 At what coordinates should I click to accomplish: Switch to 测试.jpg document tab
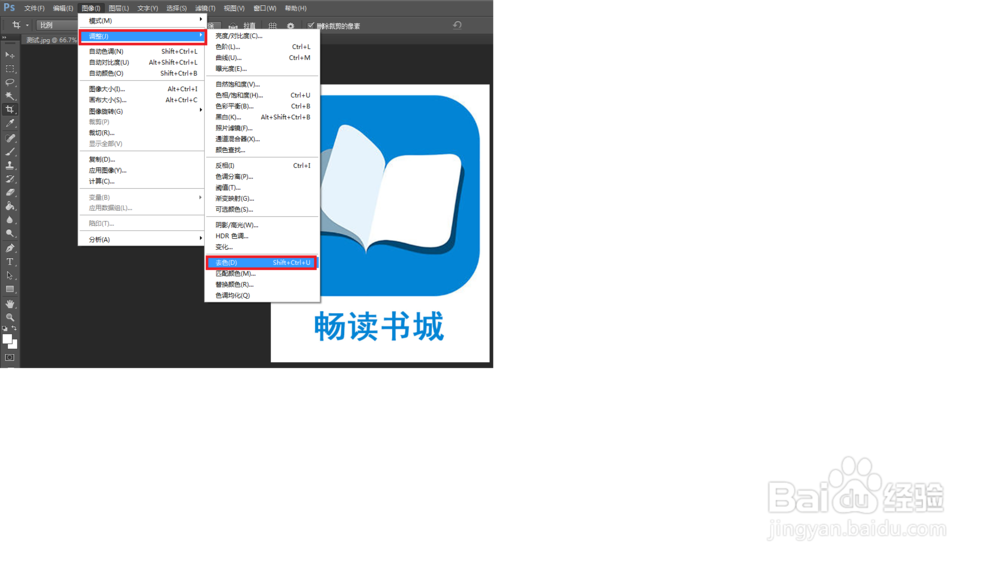51,40
